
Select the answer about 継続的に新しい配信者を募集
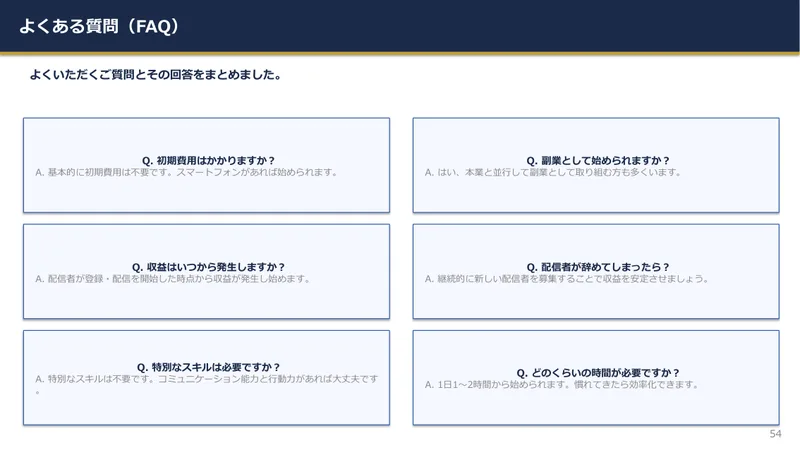point(566,279)
